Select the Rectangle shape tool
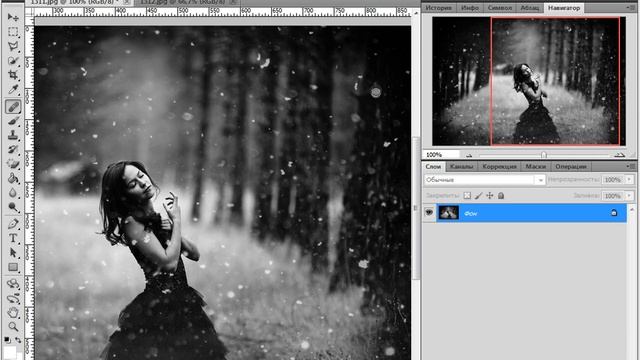The height and width of the screenshot is (360, 640). pyautogui.click(x=13, y=267)
